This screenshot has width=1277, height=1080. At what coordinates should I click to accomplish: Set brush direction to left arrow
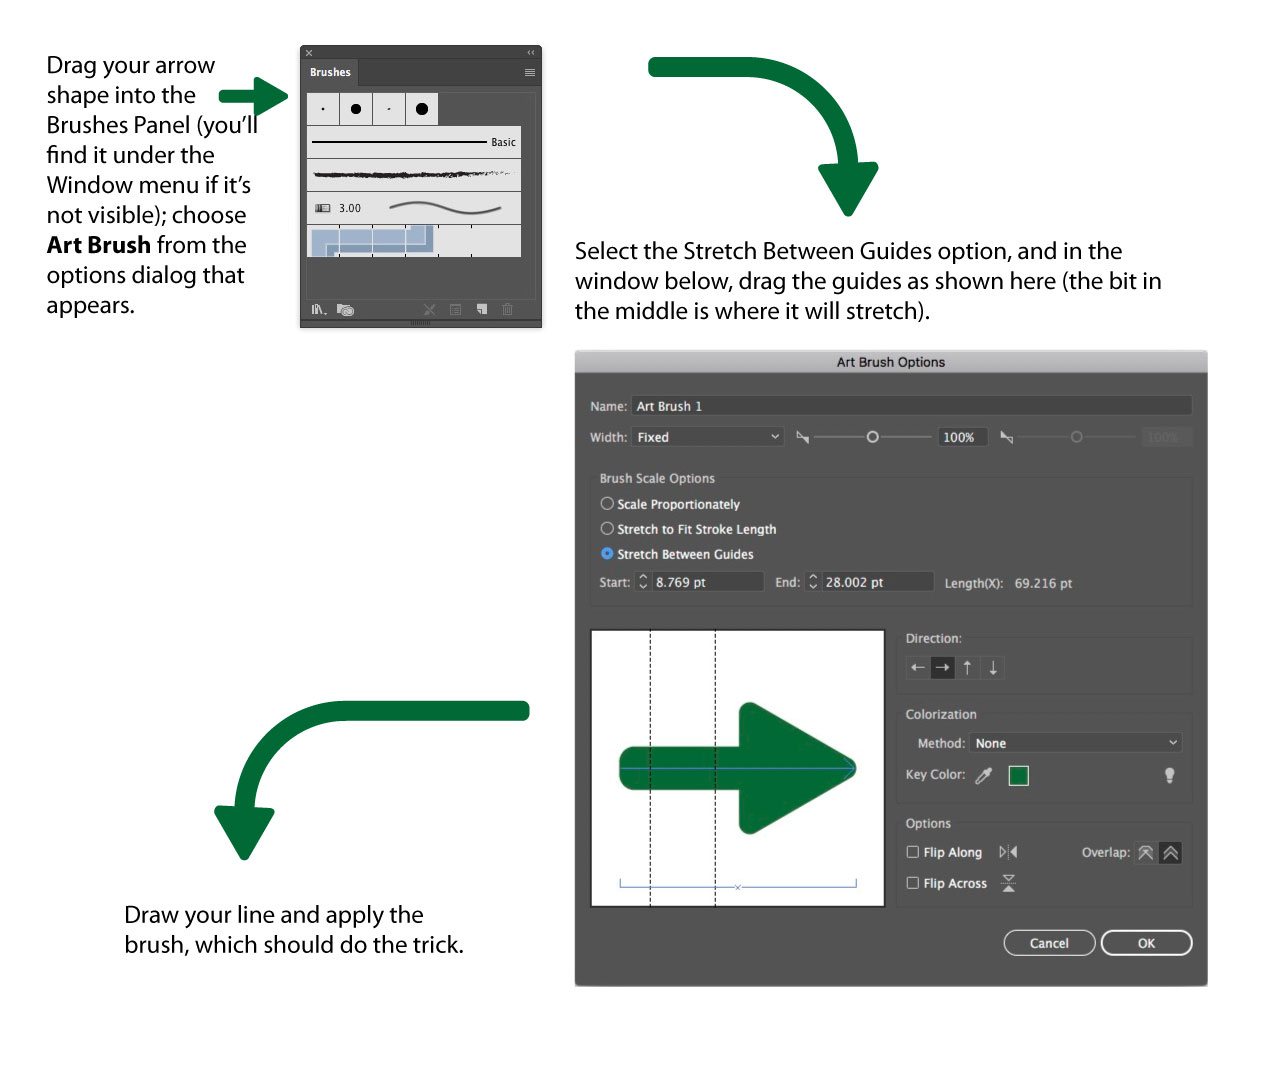click(x=917, y=667)
